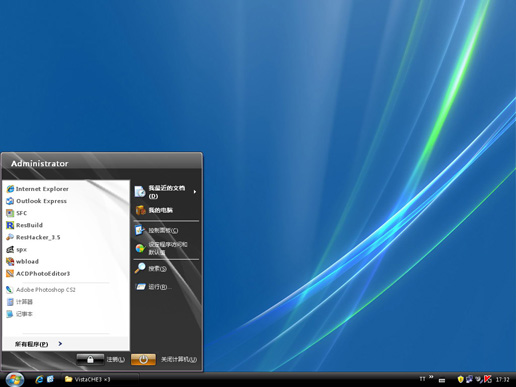The width and height of the screenshot is (516, 387).
Task: Click the orange power shutdown button
Action: 143,359
